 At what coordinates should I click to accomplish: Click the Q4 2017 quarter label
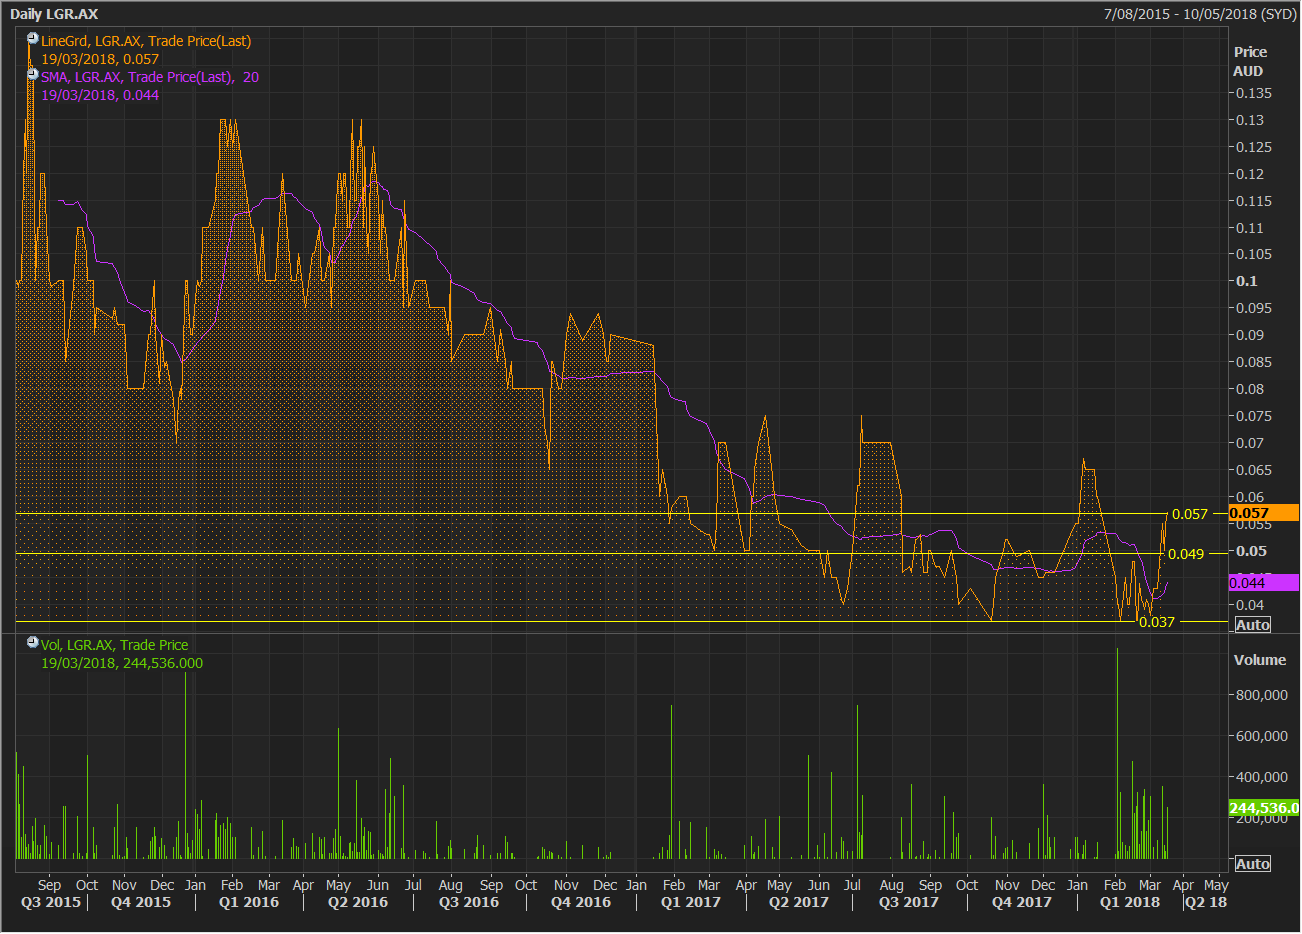point(1022,902)
